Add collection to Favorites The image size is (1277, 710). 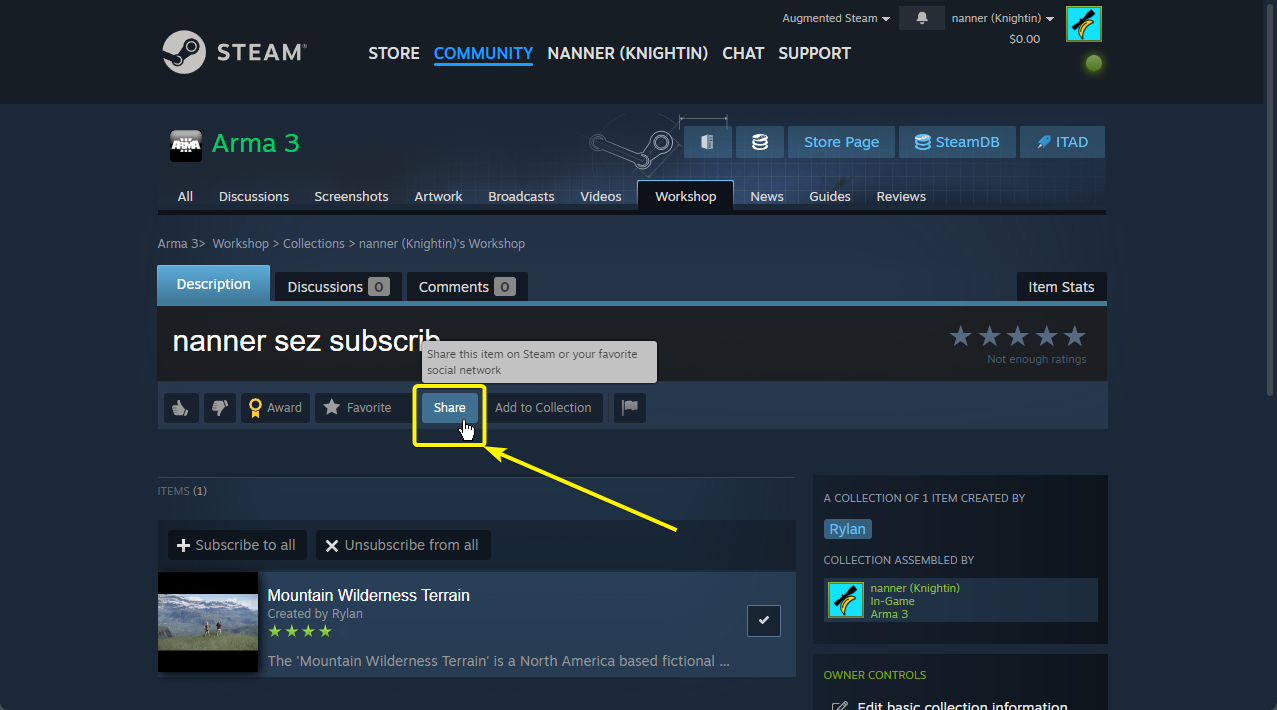point(358,407)
